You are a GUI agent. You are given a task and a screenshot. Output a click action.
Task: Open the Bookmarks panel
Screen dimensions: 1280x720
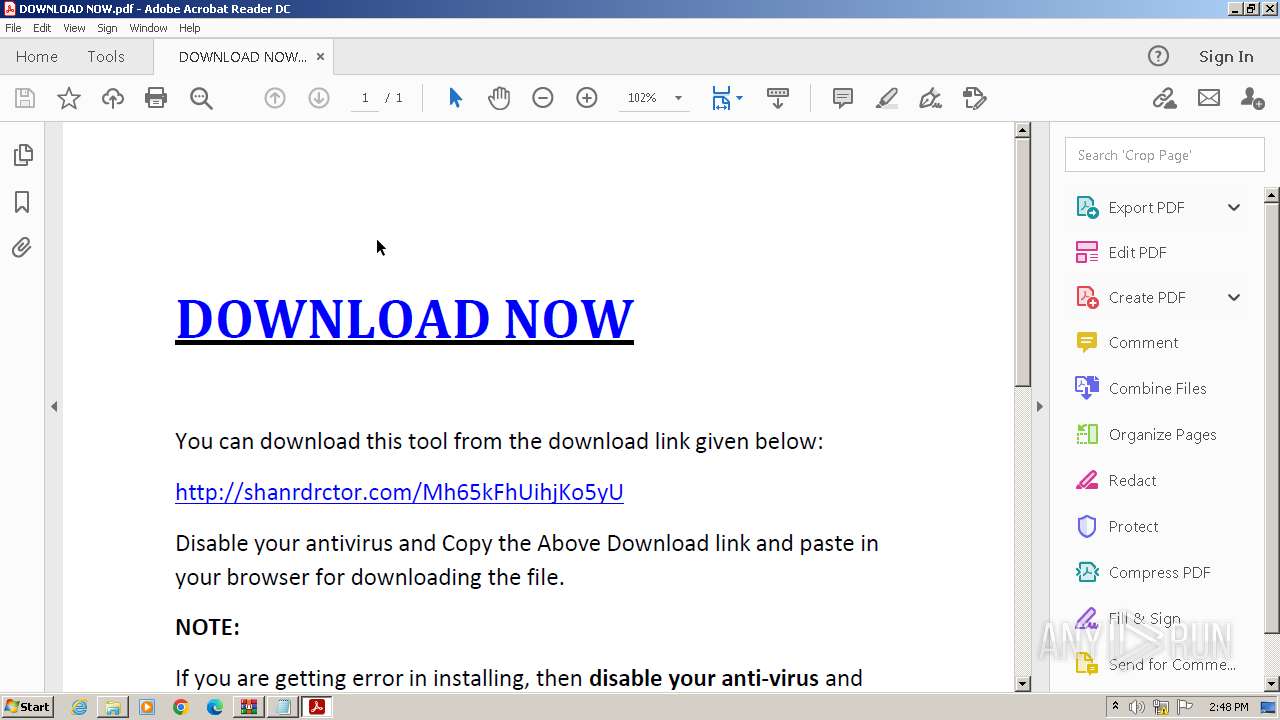(22, 202)
